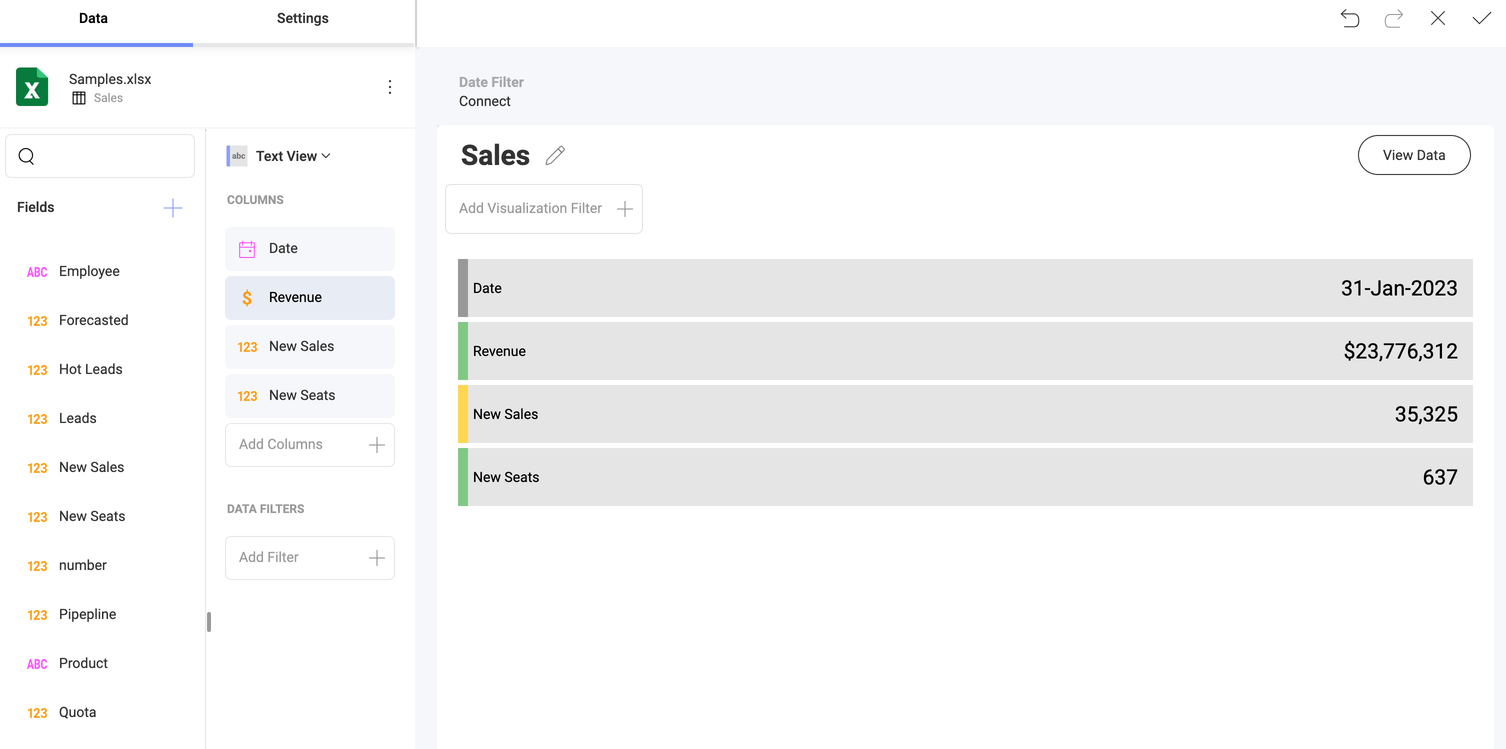Viewport: 1506px width, 749px height.
Task: Open the Text View visualization dropdown
Action: (293, 156)
